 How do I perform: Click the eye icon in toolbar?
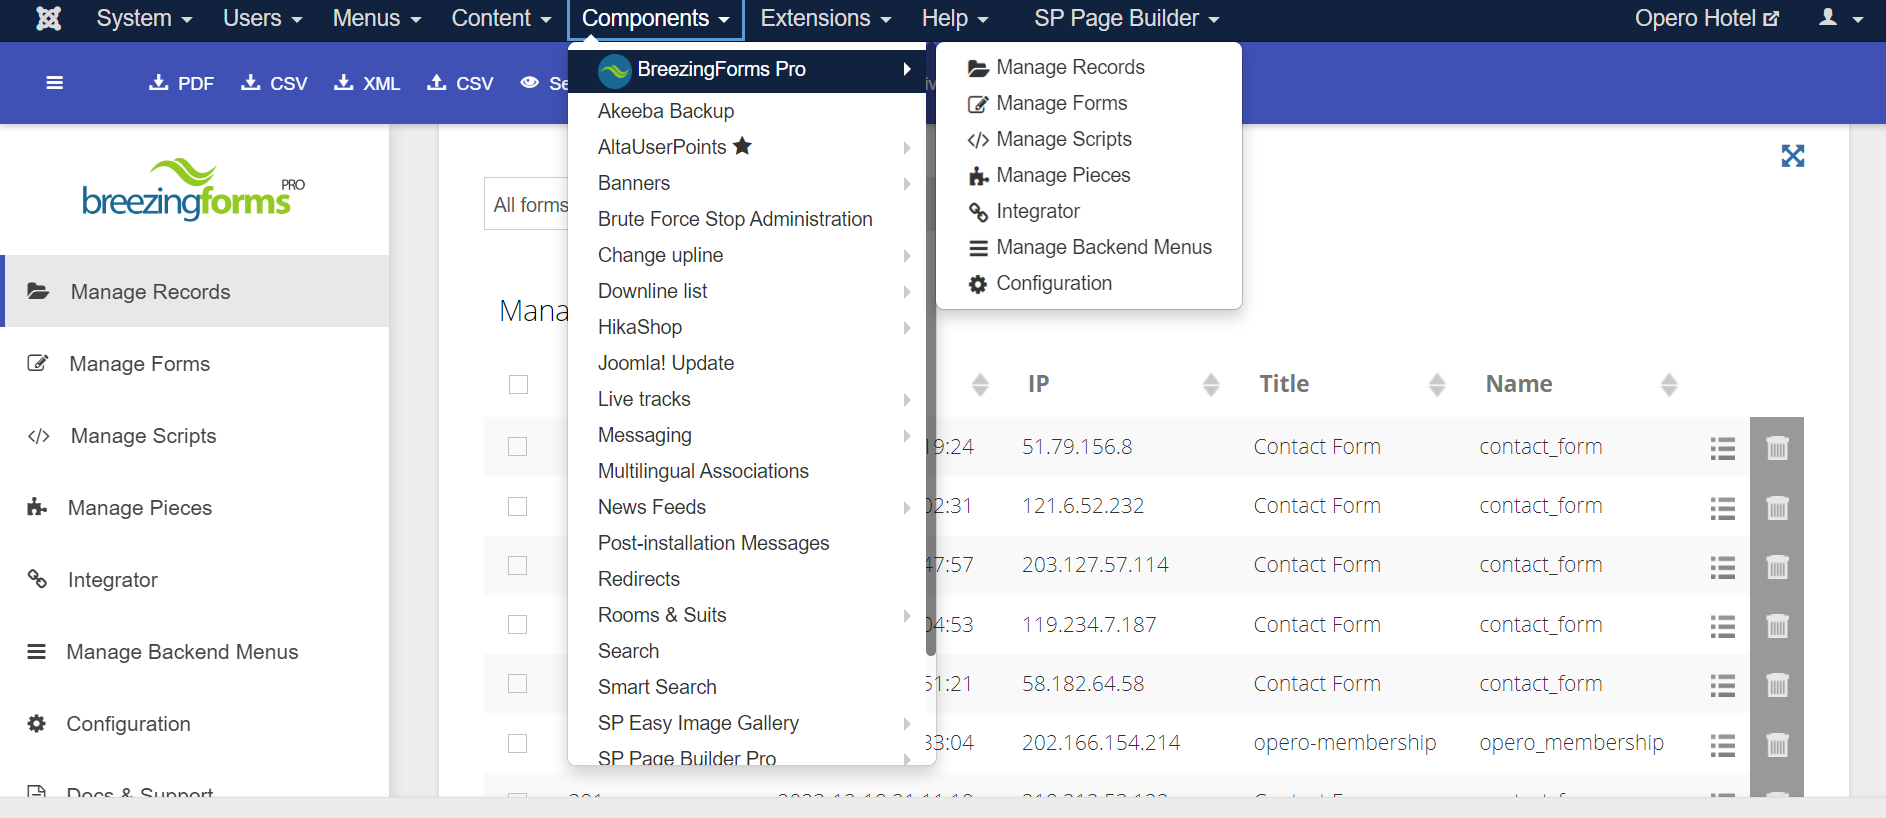click(x=530, y=83)
